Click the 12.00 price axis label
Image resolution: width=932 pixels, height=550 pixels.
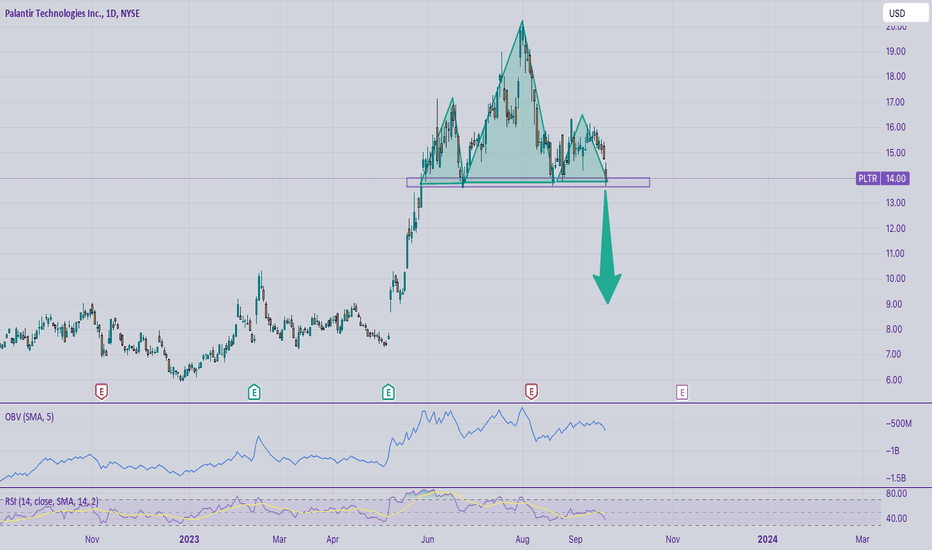point(896,228)
